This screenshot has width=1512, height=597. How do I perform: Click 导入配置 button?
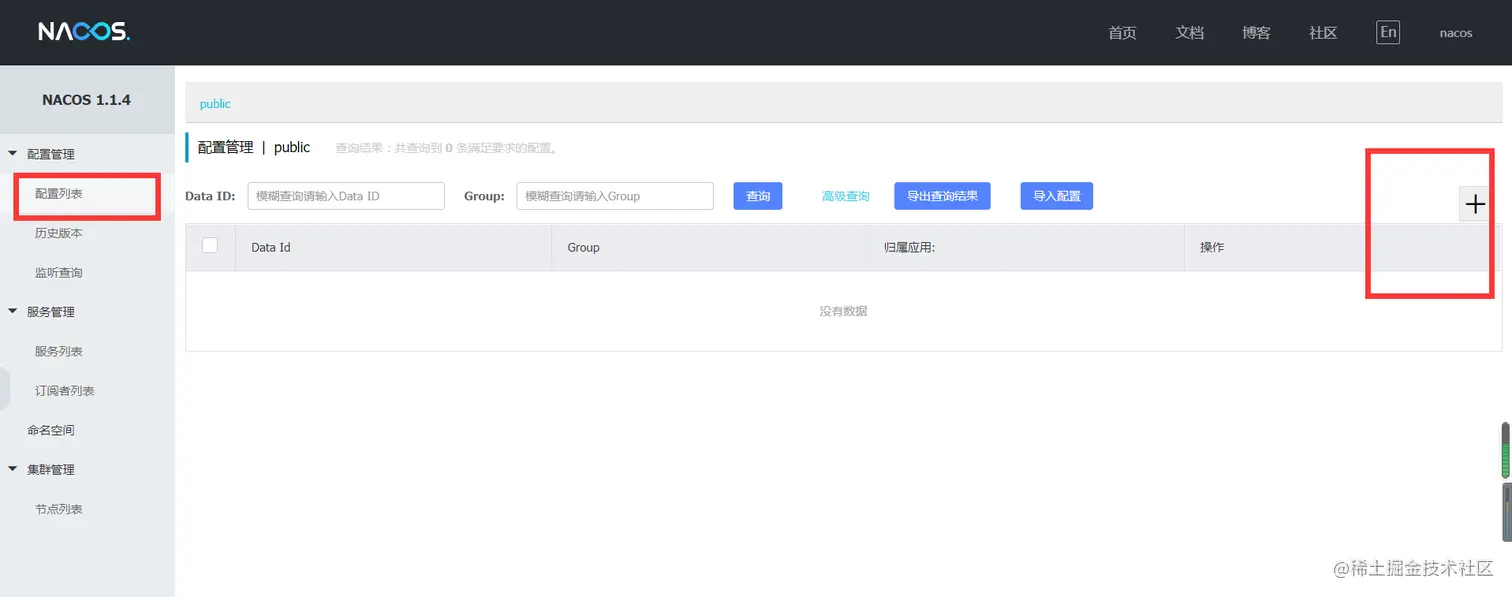(1057, 196)
